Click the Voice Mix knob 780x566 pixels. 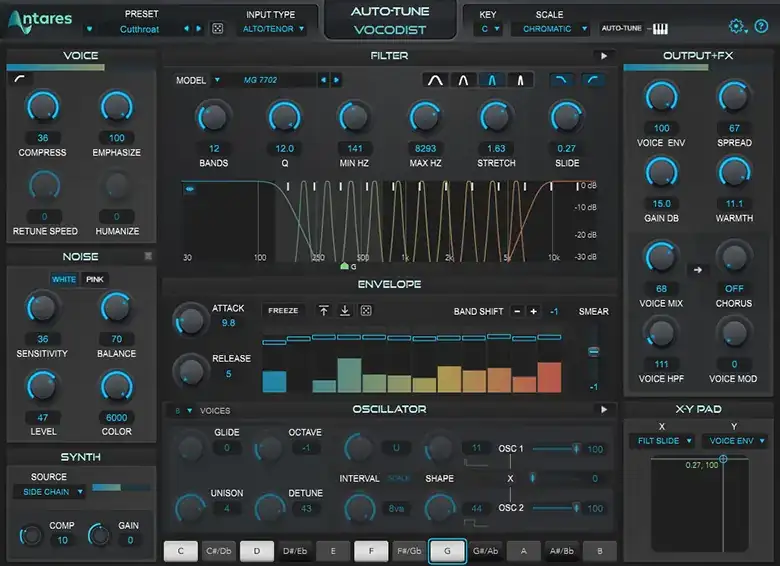pos(661,257)
